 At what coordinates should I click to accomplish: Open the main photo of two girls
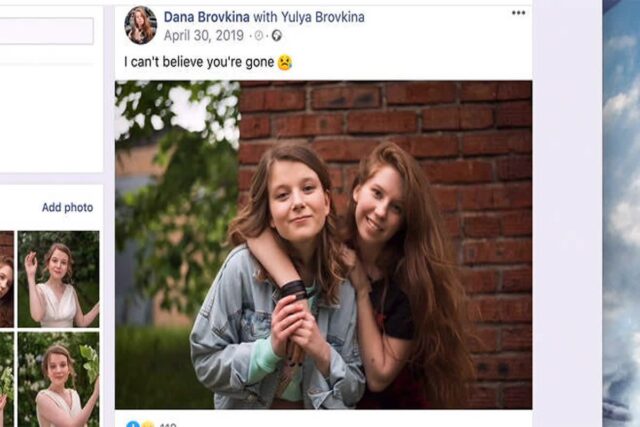click(324, 245)
